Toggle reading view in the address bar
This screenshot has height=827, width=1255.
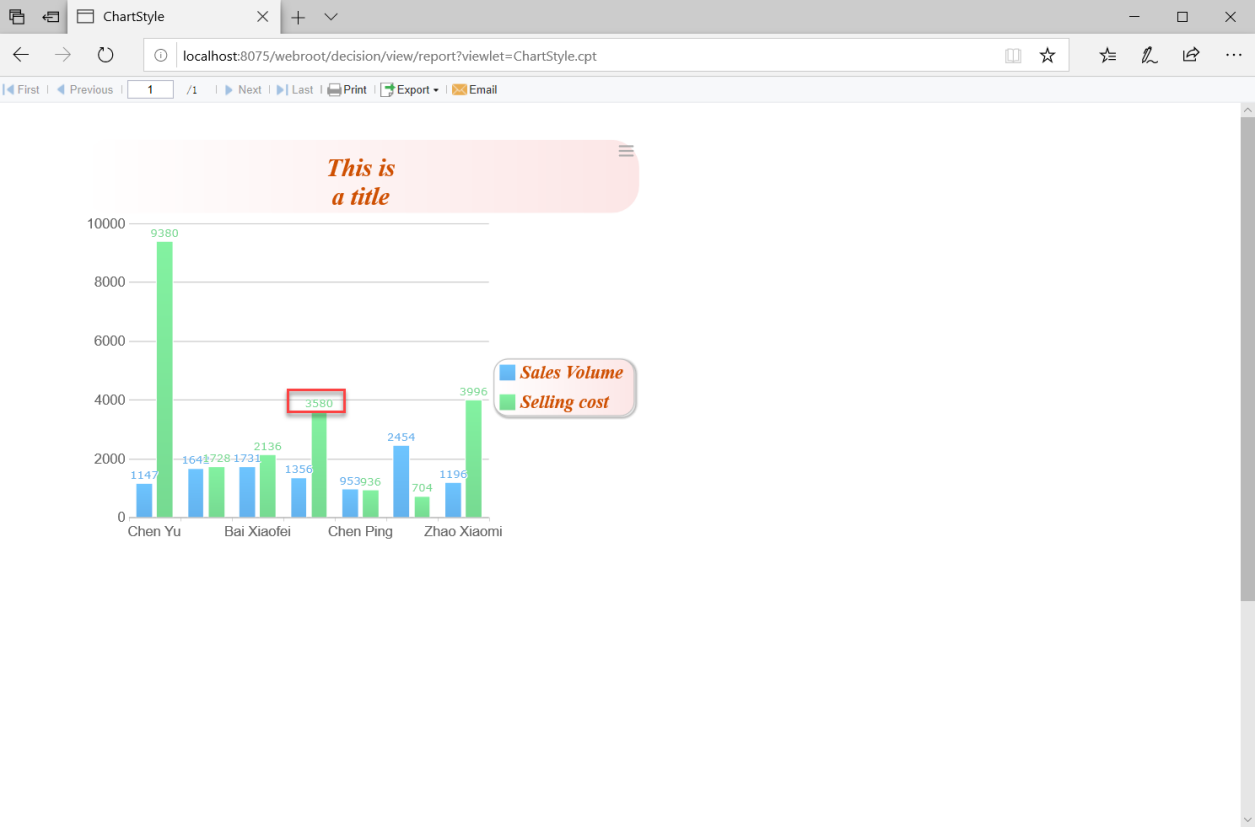click(x=1013, y=55)
